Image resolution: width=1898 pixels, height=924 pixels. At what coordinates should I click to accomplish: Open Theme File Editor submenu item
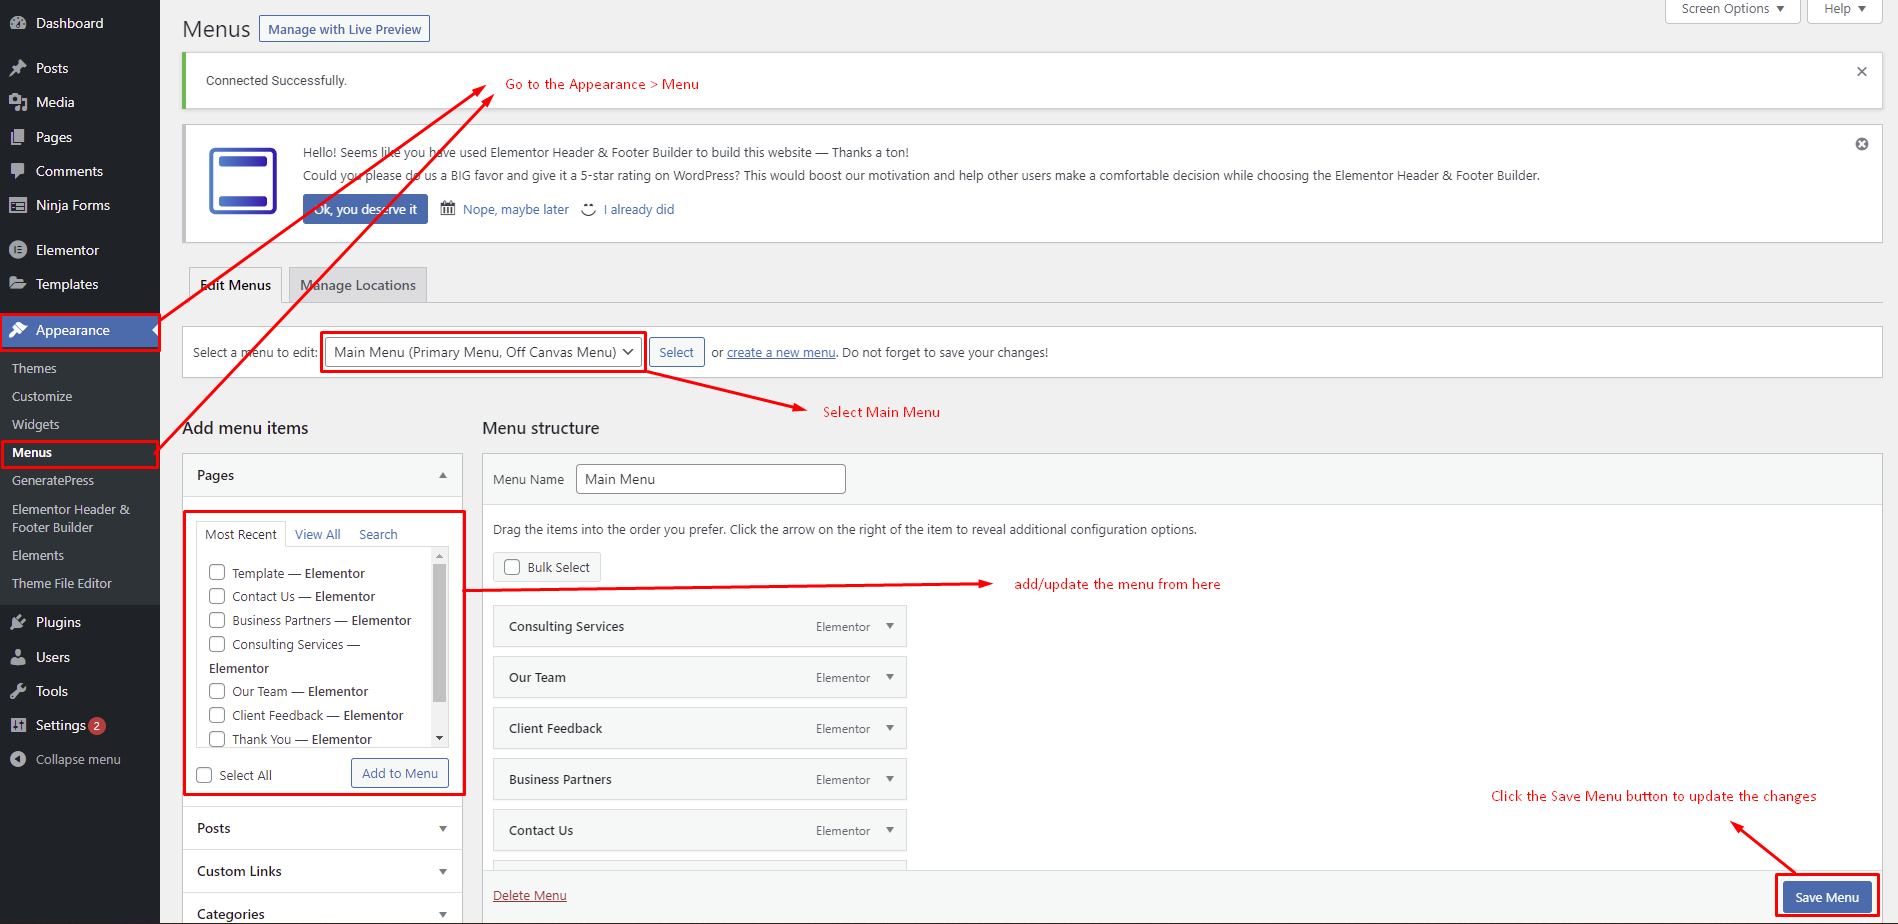coord(62,583)
